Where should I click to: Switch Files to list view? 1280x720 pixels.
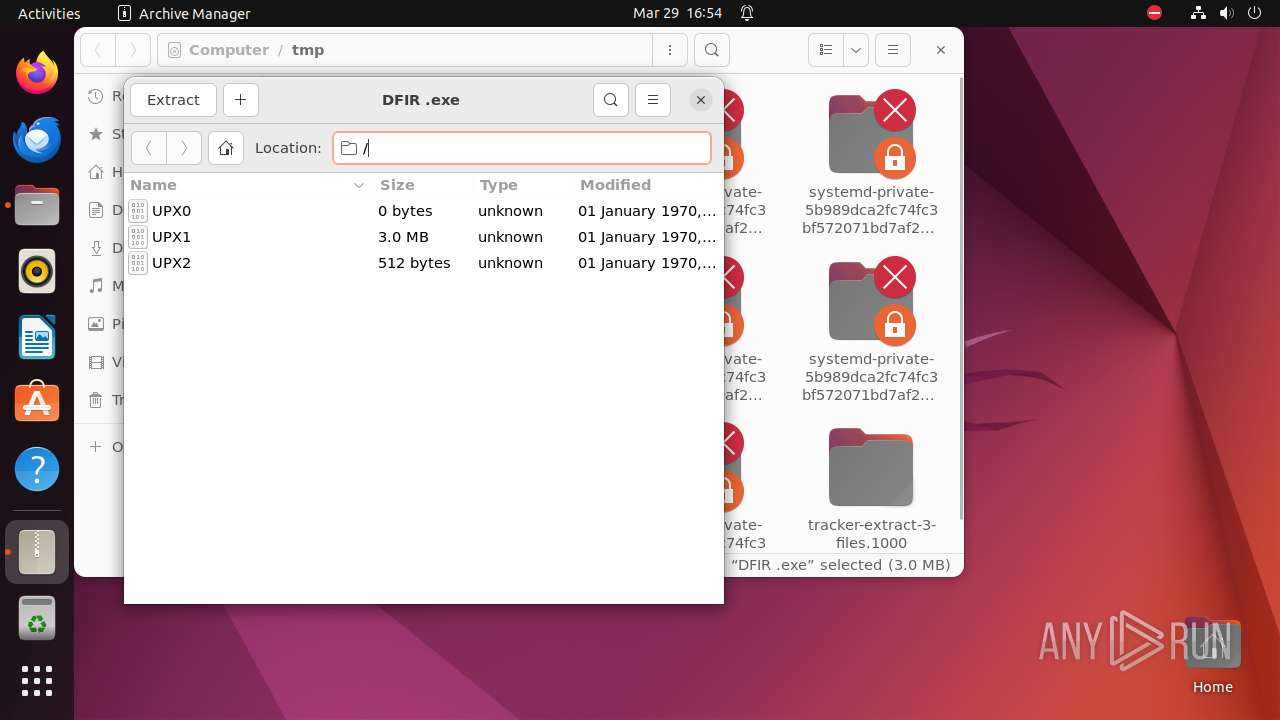[826, 50]
